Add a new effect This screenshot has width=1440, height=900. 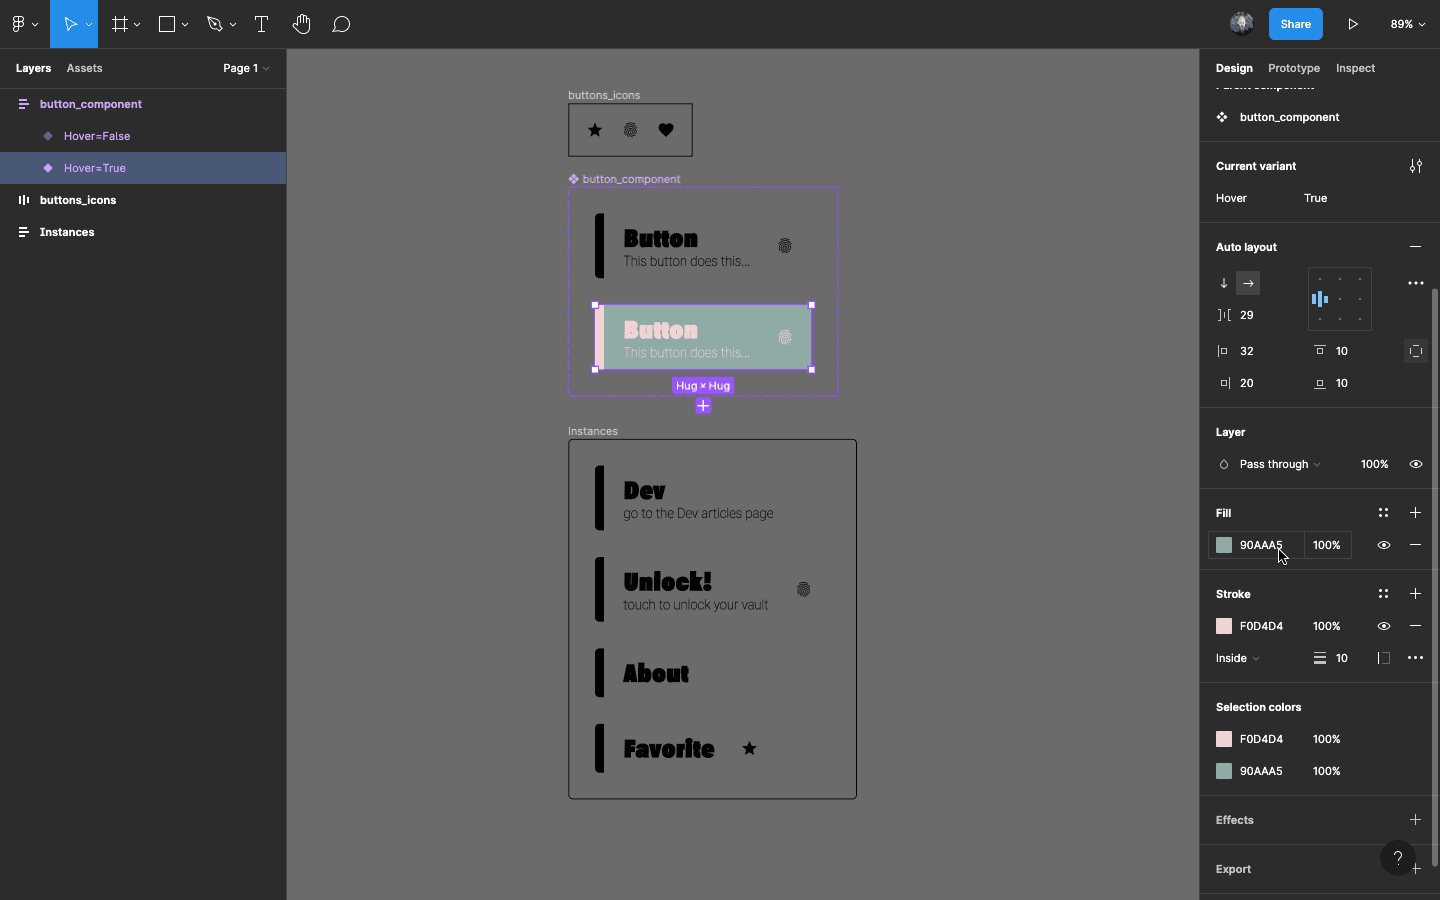[x=1415, y=820]
